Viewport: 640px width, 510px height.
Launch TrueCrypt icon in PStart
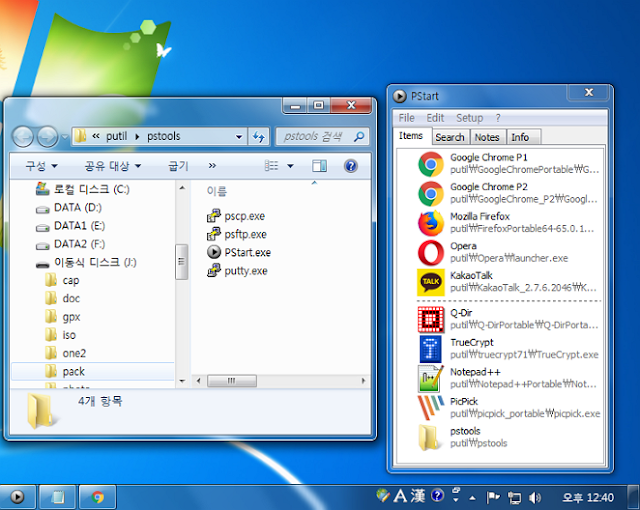point(431,349)
